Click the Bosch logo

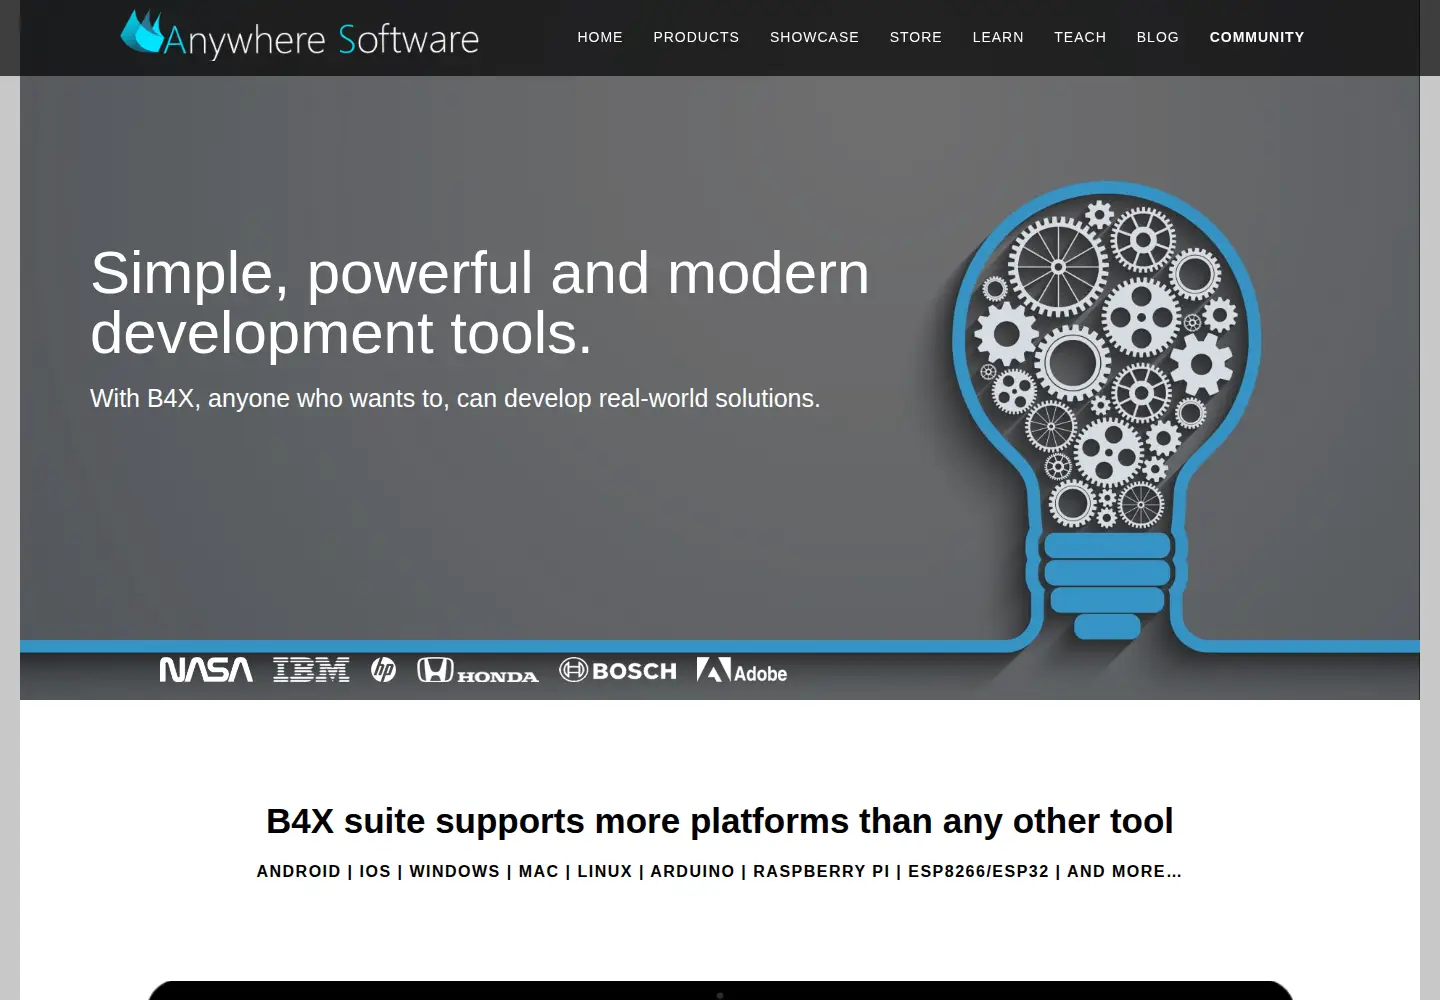coord(618,670)
